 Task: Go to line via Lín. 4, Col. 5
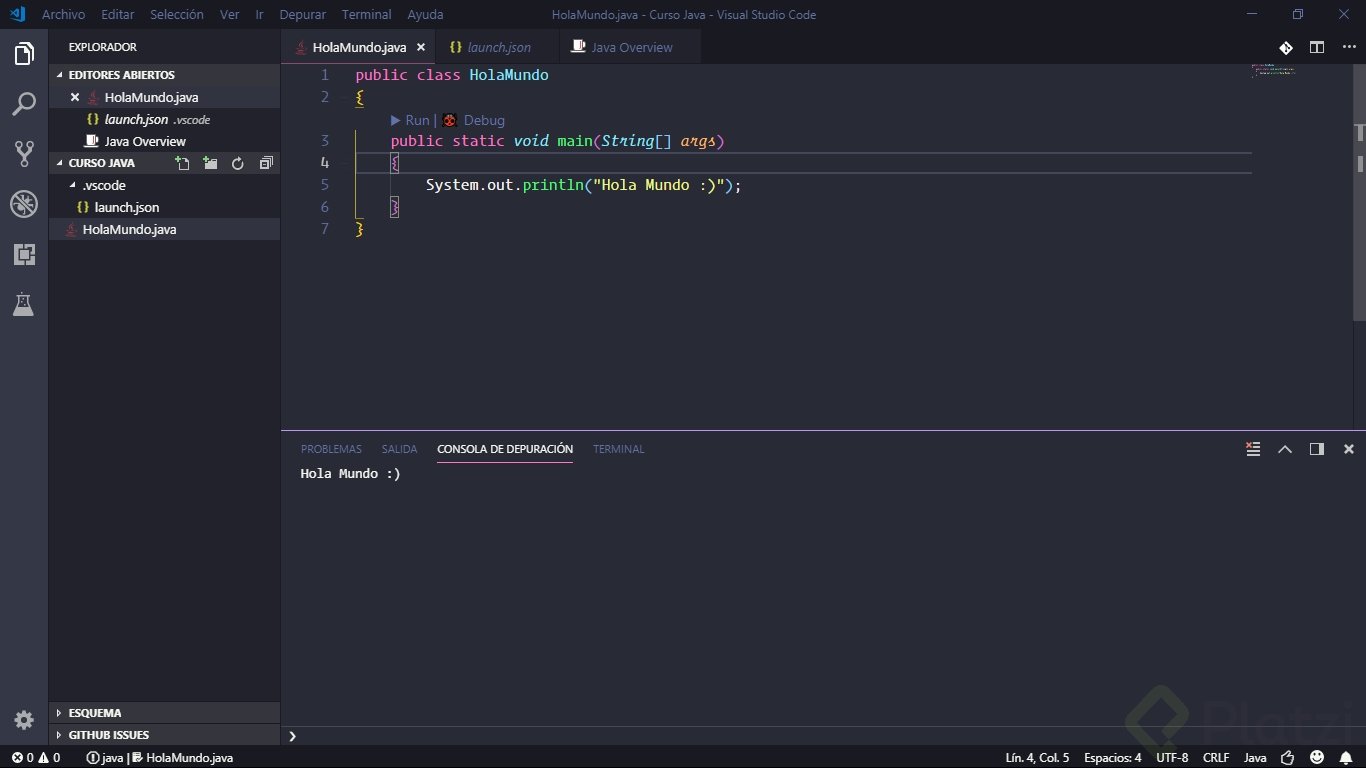[x=1036, y=758]
